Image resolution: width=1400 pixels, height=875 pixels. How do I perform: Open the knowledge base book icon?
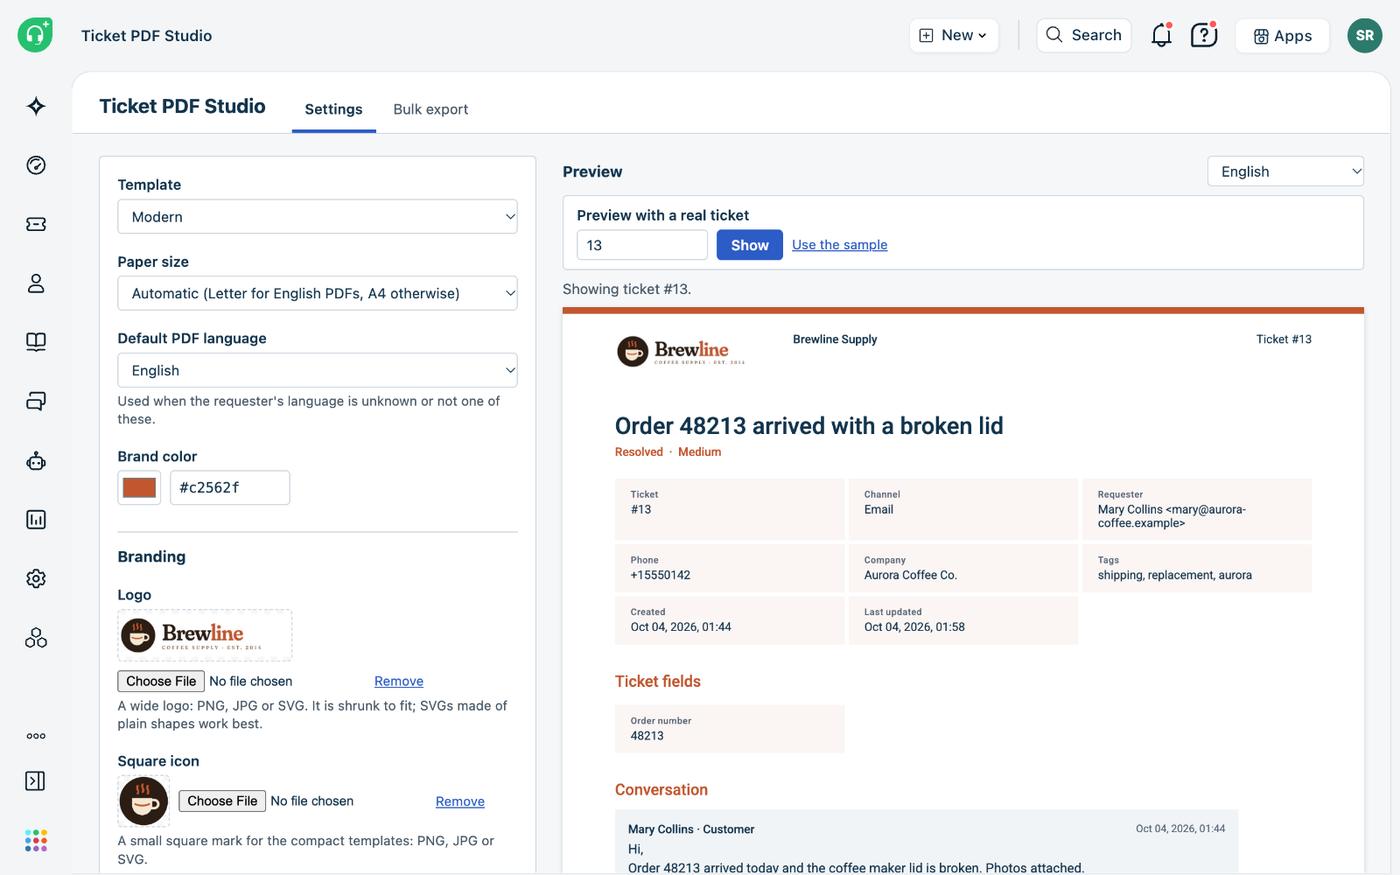pyautogui.click(x=36, y=342)
